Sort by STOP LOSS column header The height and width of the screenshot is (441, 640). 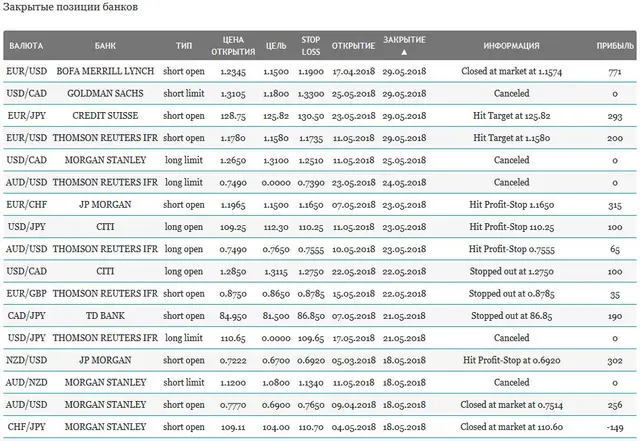311,46
